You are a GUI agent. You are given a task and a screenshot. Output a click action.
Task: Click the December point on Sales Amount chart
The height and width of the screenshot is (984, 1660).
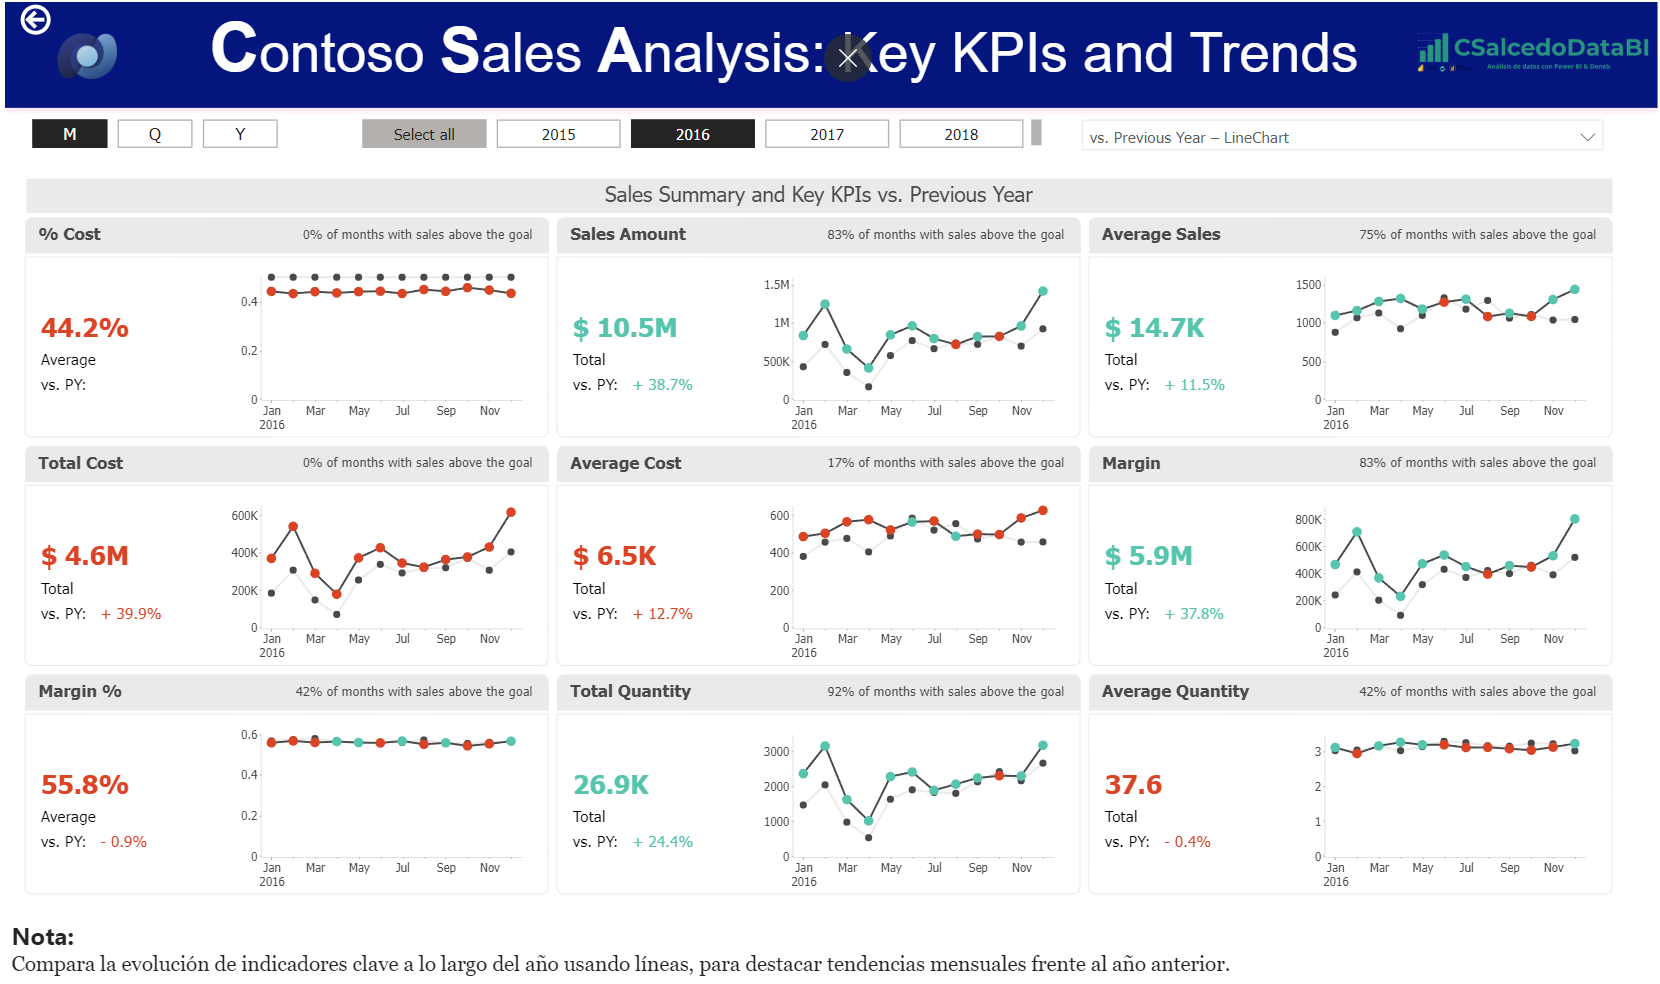(1043, 291)
